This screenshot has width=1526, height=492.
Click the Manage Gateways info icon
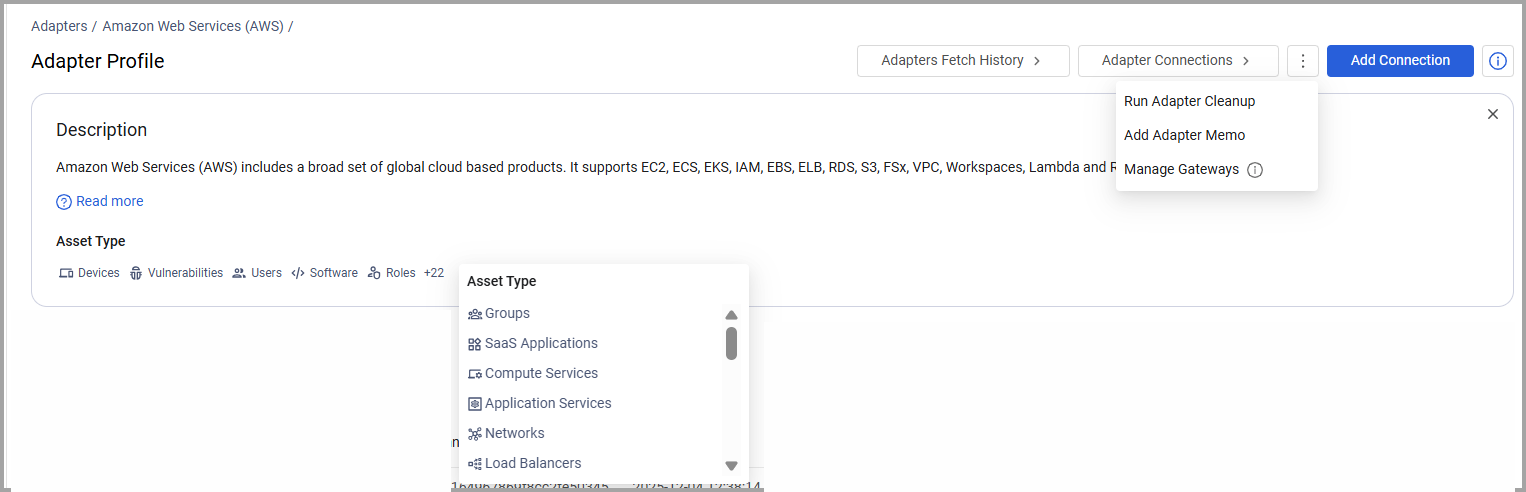[x=1255, y=170]
